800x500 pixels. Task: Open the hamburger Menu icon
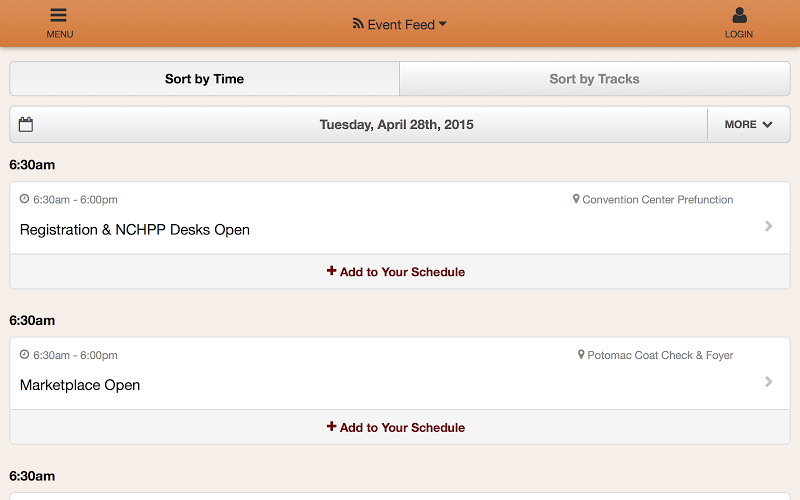59,16
